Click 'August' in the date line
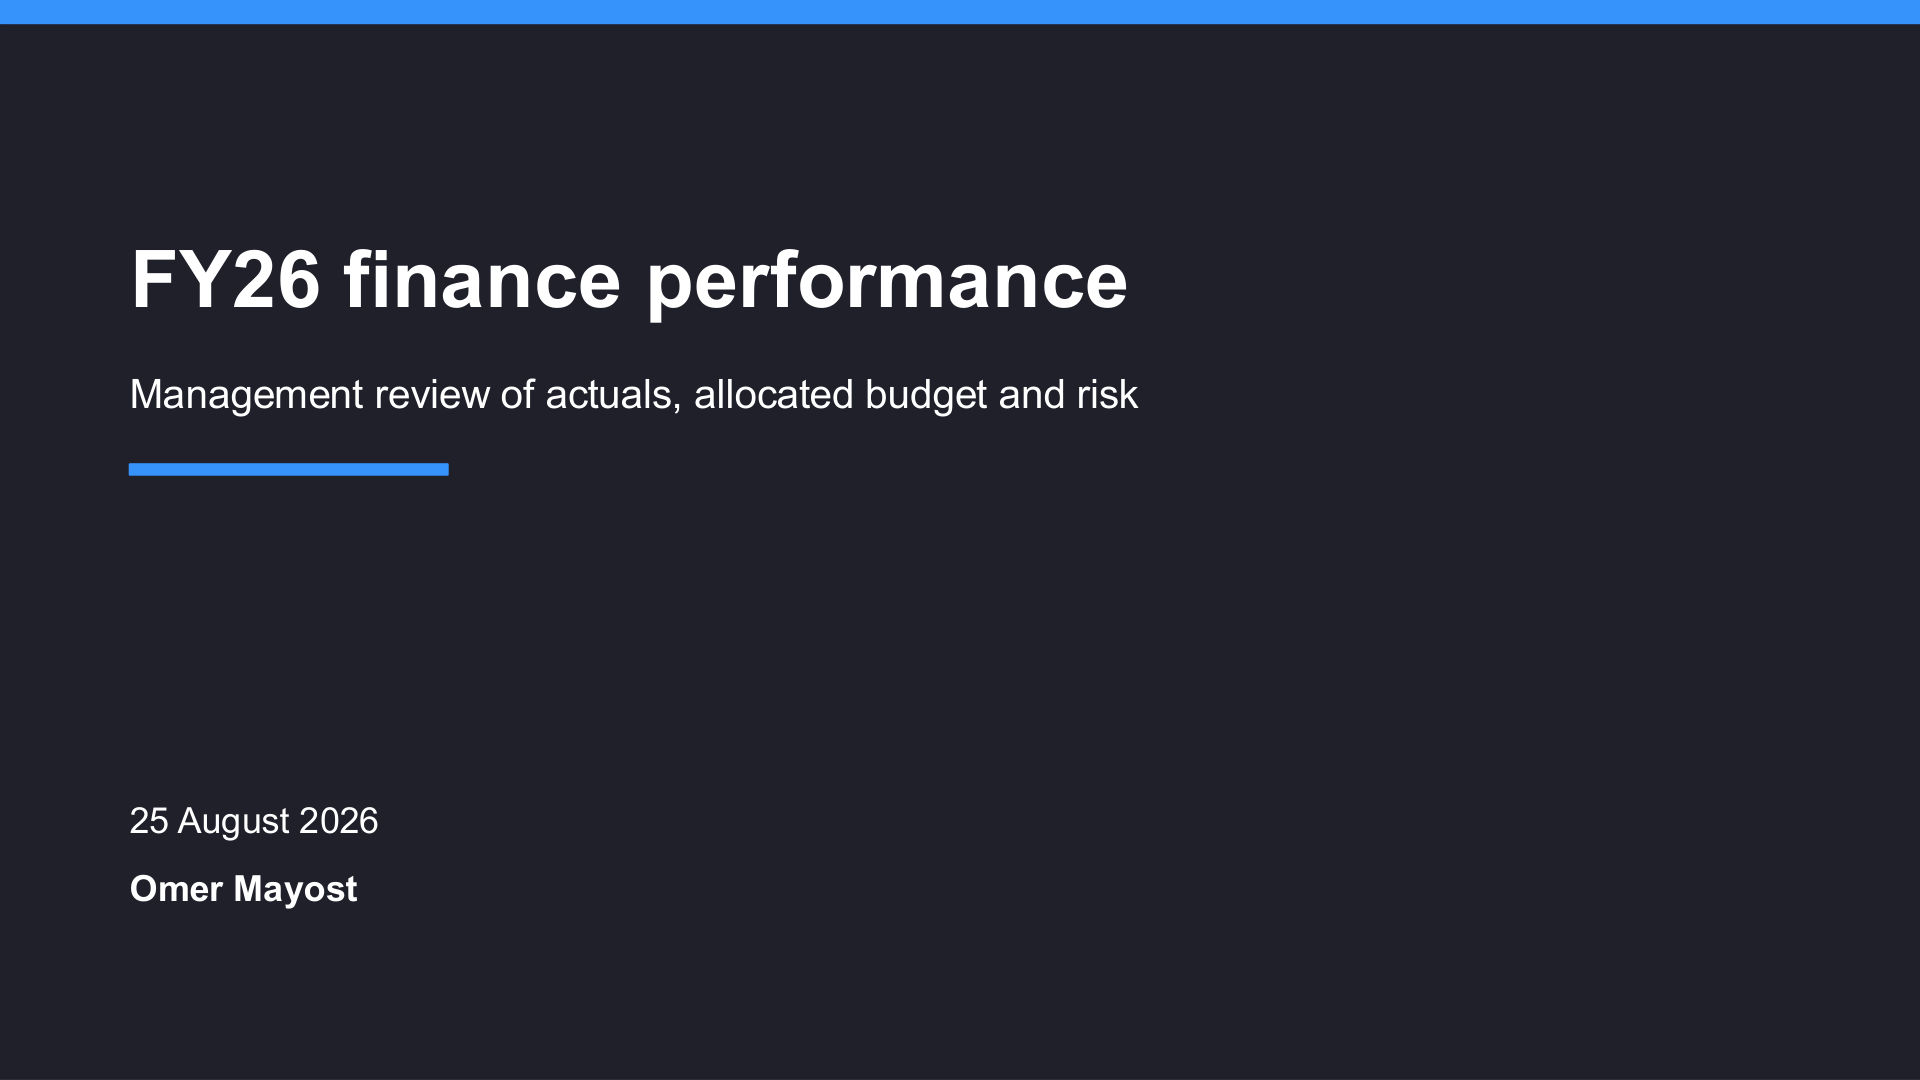1920x1080 pixels. pyautogui.click(x=233, y=822)
